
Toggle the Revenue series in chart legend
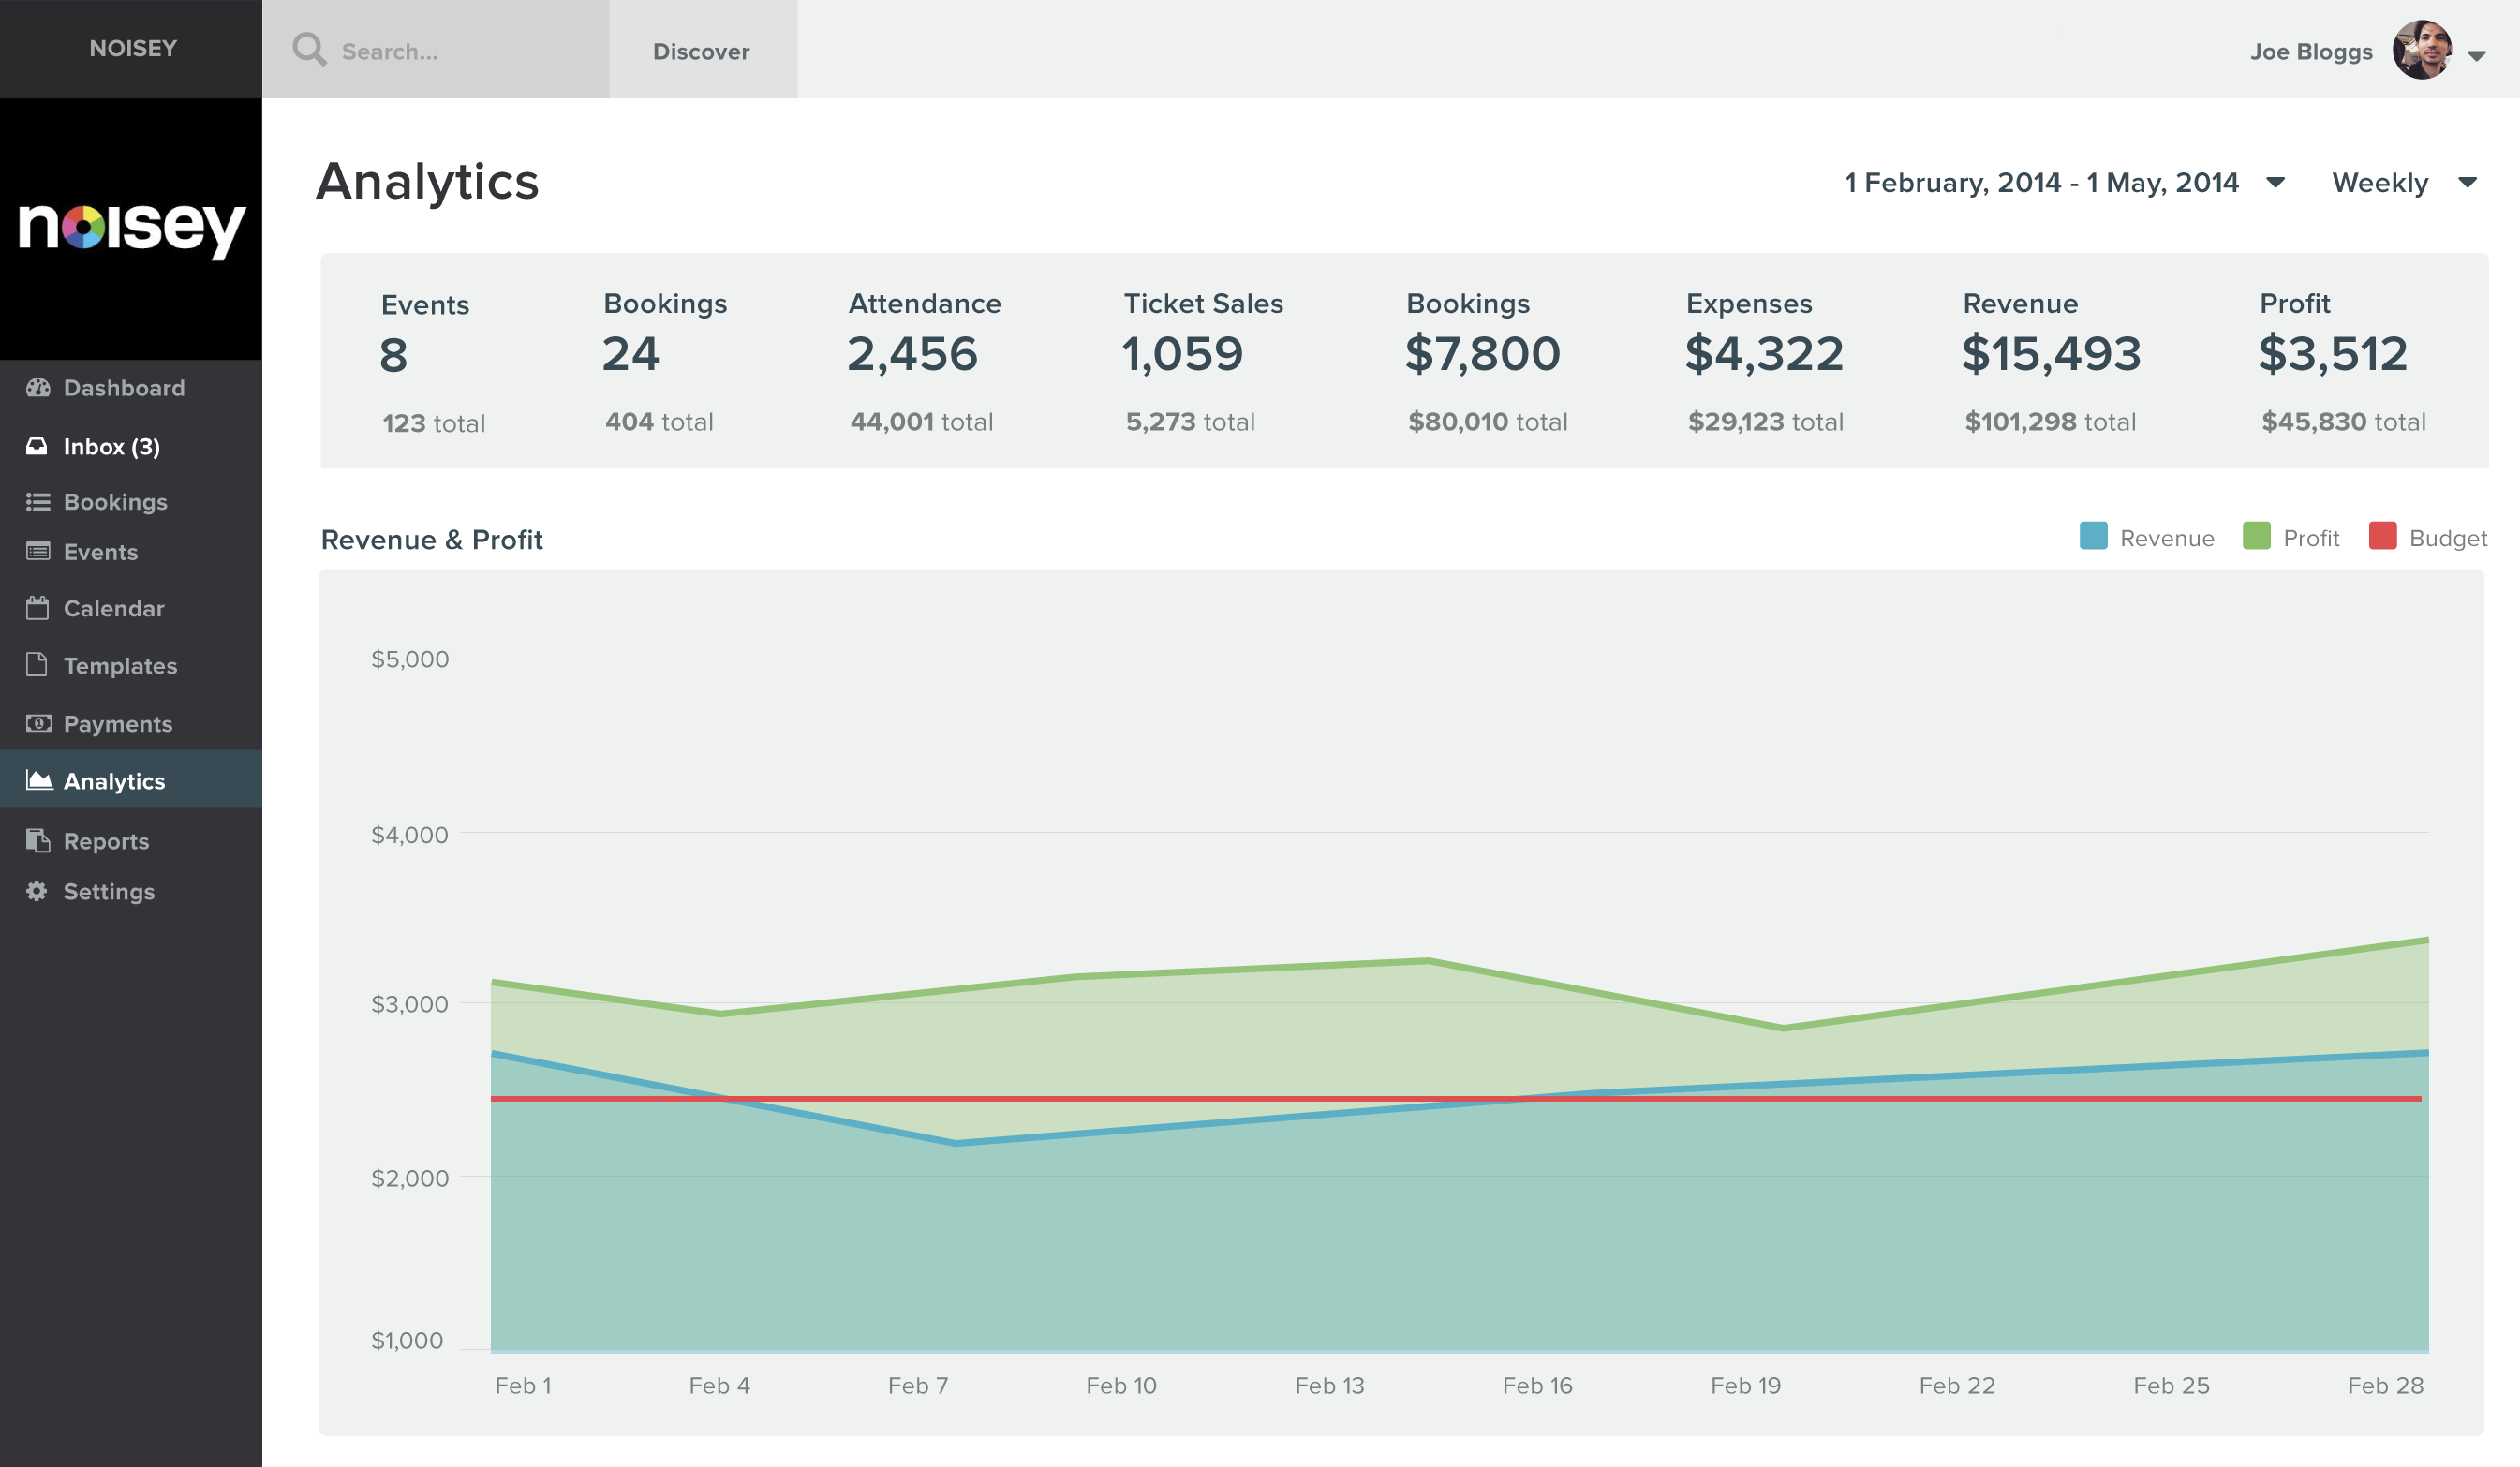coord(2165,538)
